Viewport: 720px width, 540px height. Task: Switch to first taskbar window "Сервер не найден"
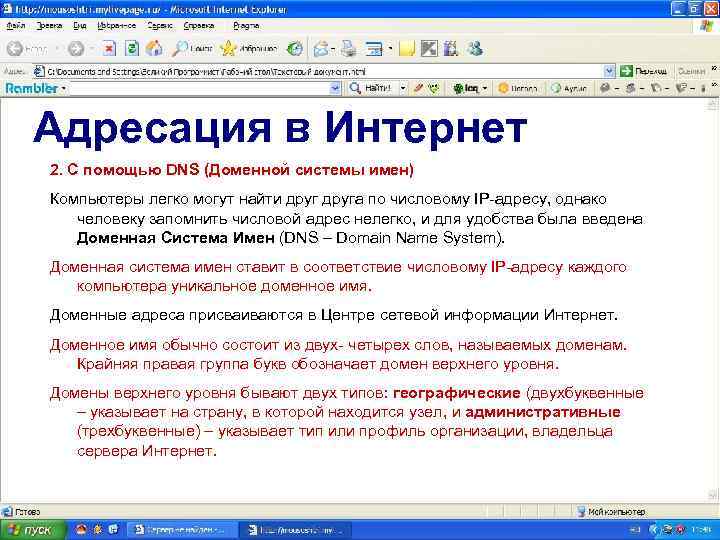pos(181,530)
